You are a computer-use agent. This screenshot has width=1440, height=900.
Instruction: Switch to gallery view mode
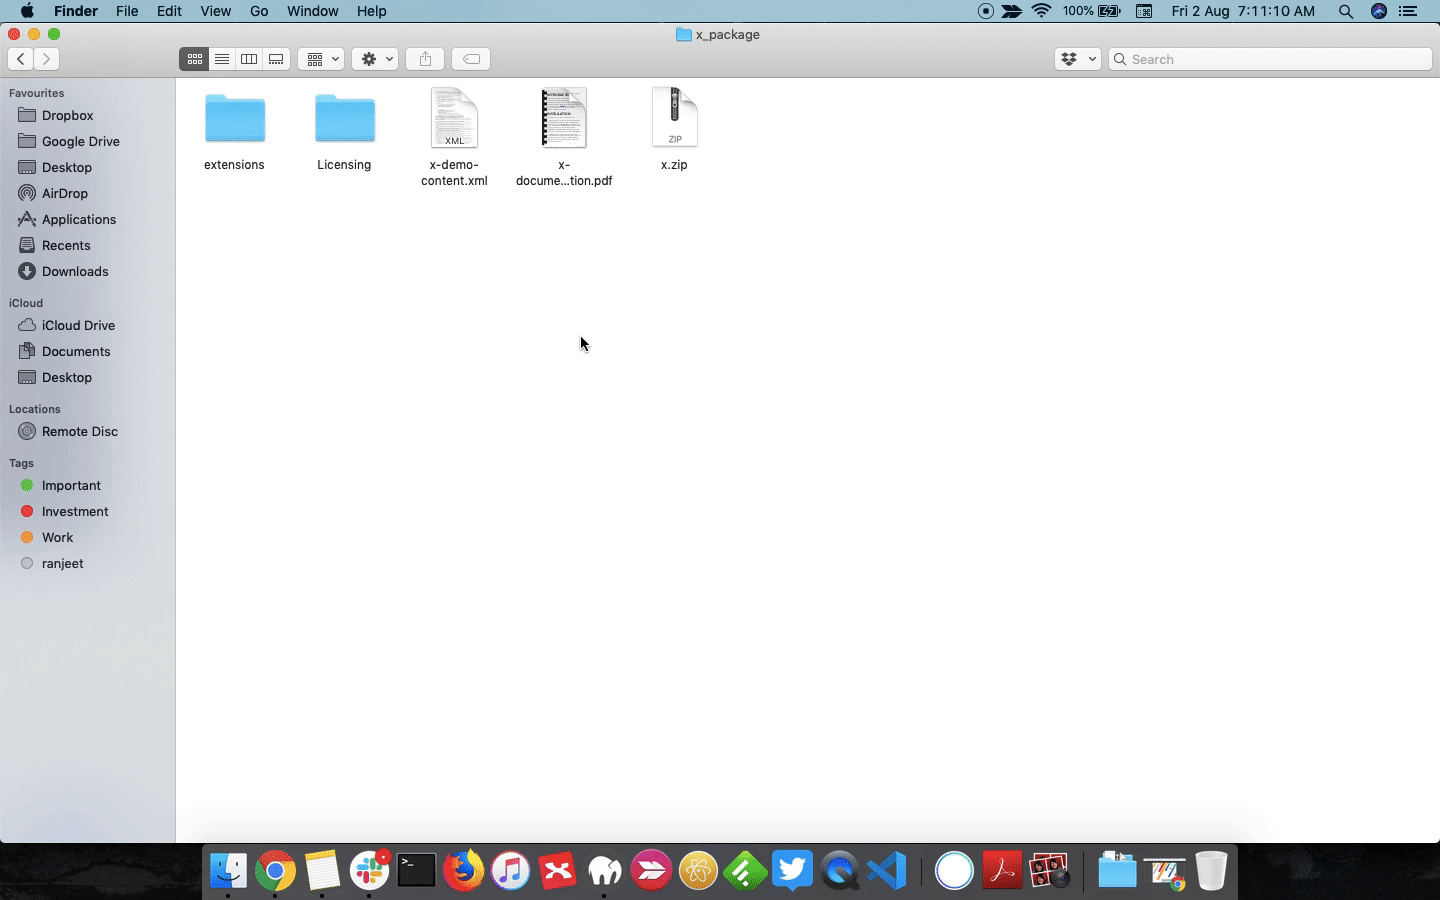point(277,59)
